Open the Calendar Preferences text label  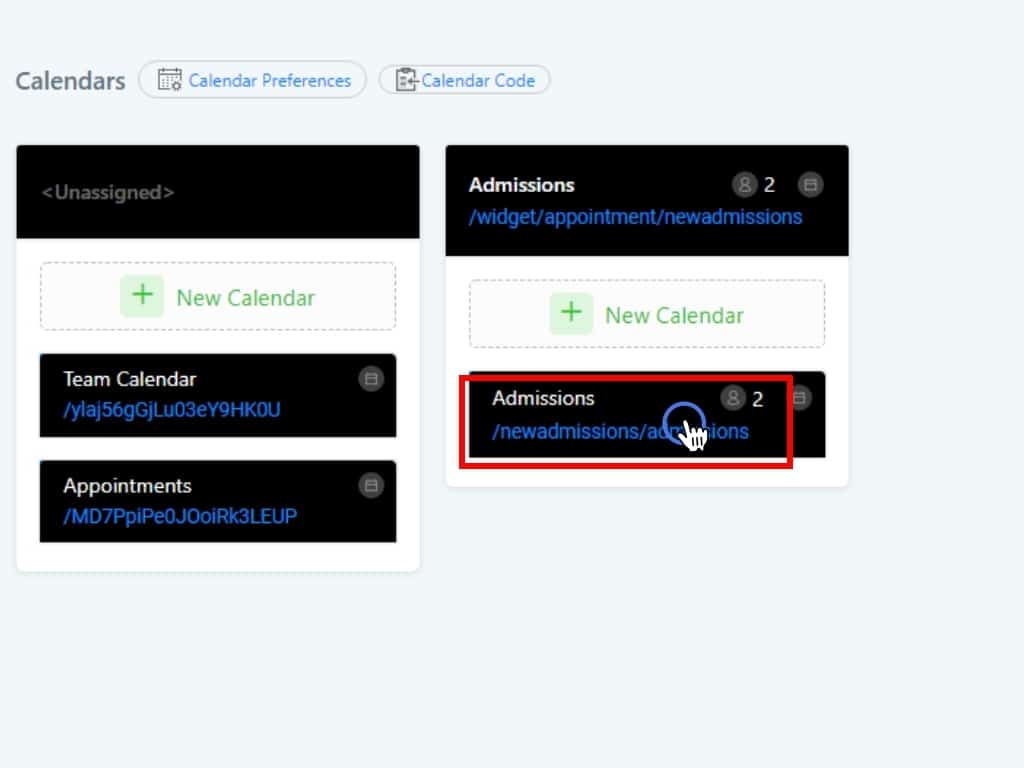coord(269,81)
